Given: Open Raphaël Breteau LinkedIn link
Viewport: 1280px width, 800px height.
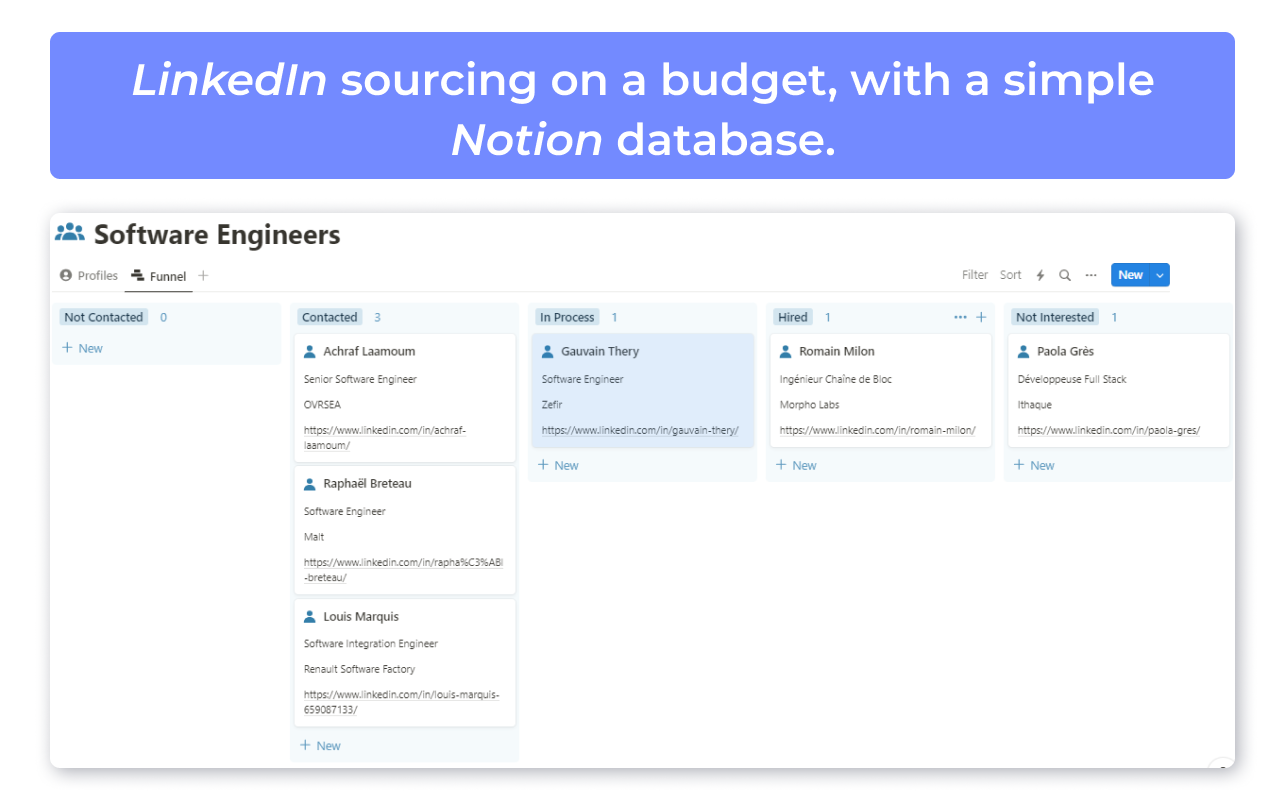Looking at the screenshot, I should [x=403, y=569].
